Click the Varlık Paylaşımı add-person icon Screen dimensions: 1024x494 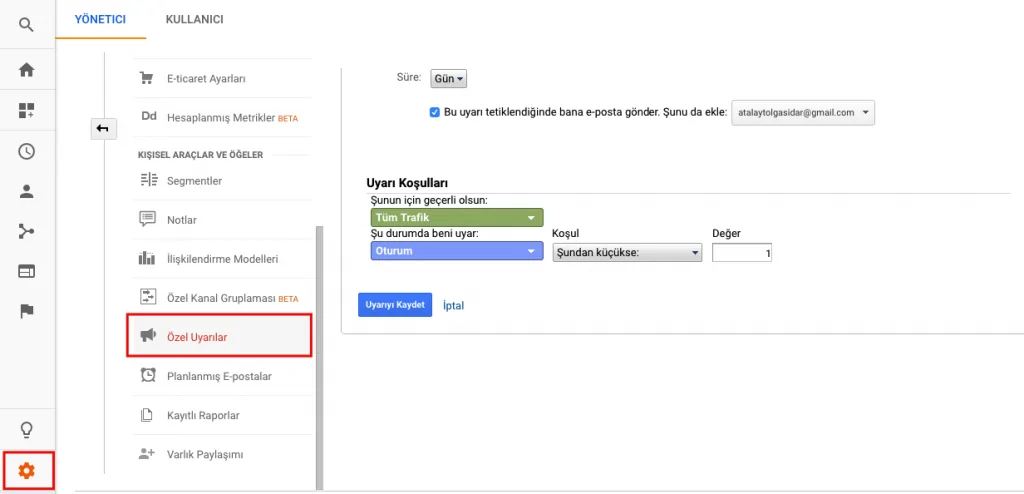click(x=147, y=453)
